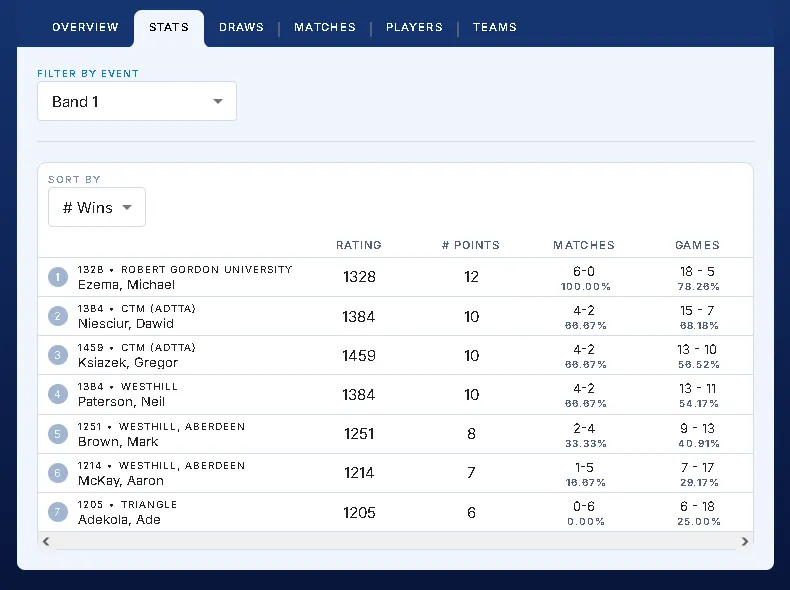Click the 13 - 11 games record
The image size is (790, 590).
pyautogui.click(x=697, y=388)
